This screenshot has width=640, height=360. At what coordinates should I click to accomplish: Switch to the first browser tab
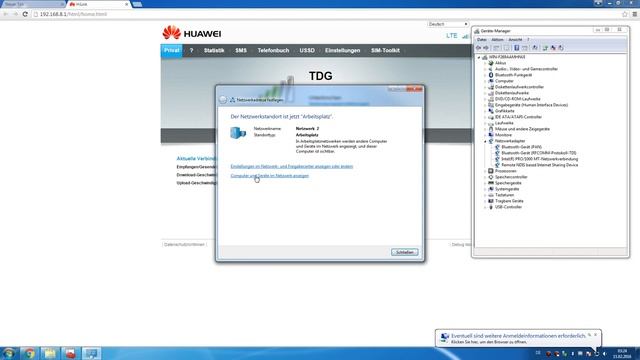coord(32,4)
